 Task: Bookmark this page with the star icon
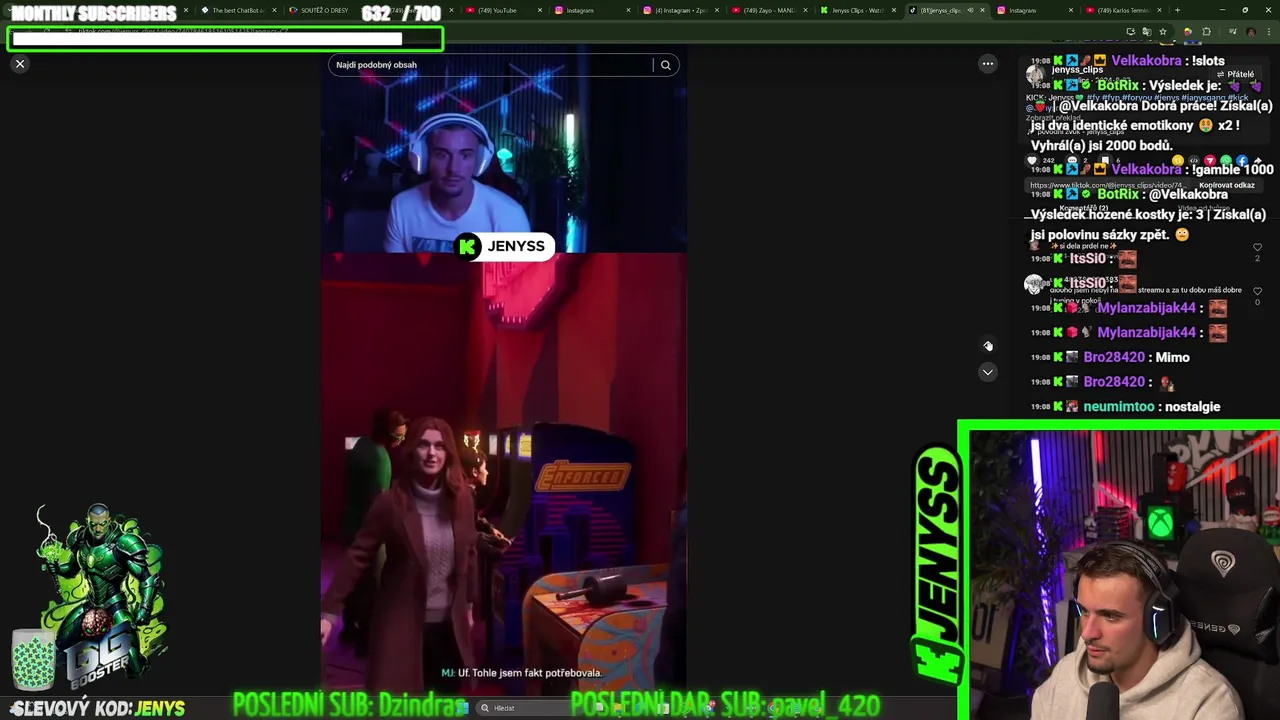[1163, 32]
